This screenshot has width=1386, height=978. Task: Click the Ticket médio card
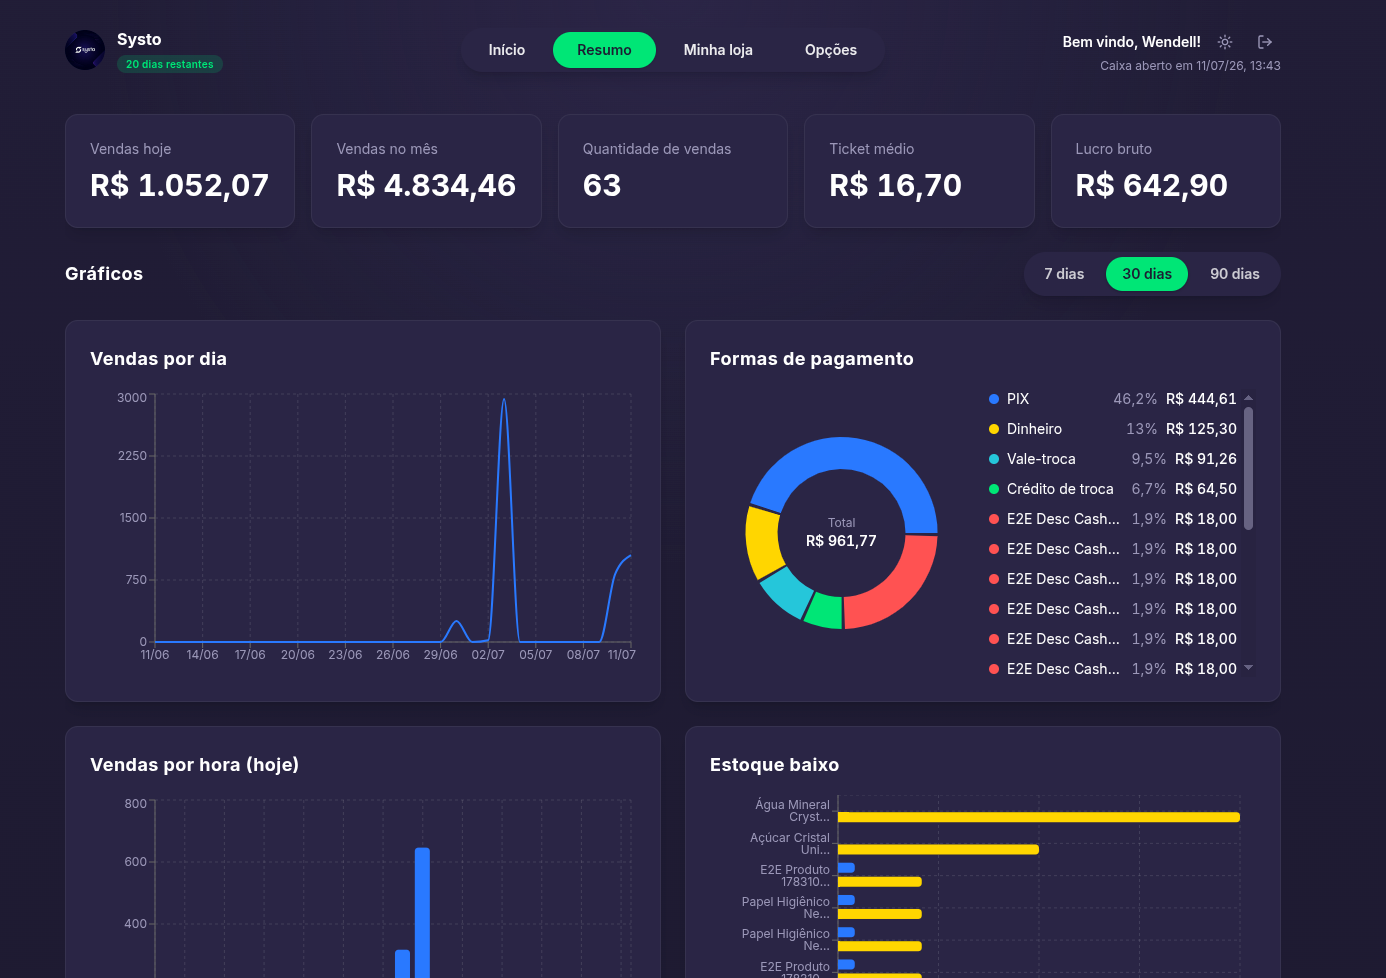tap(919, 171)
